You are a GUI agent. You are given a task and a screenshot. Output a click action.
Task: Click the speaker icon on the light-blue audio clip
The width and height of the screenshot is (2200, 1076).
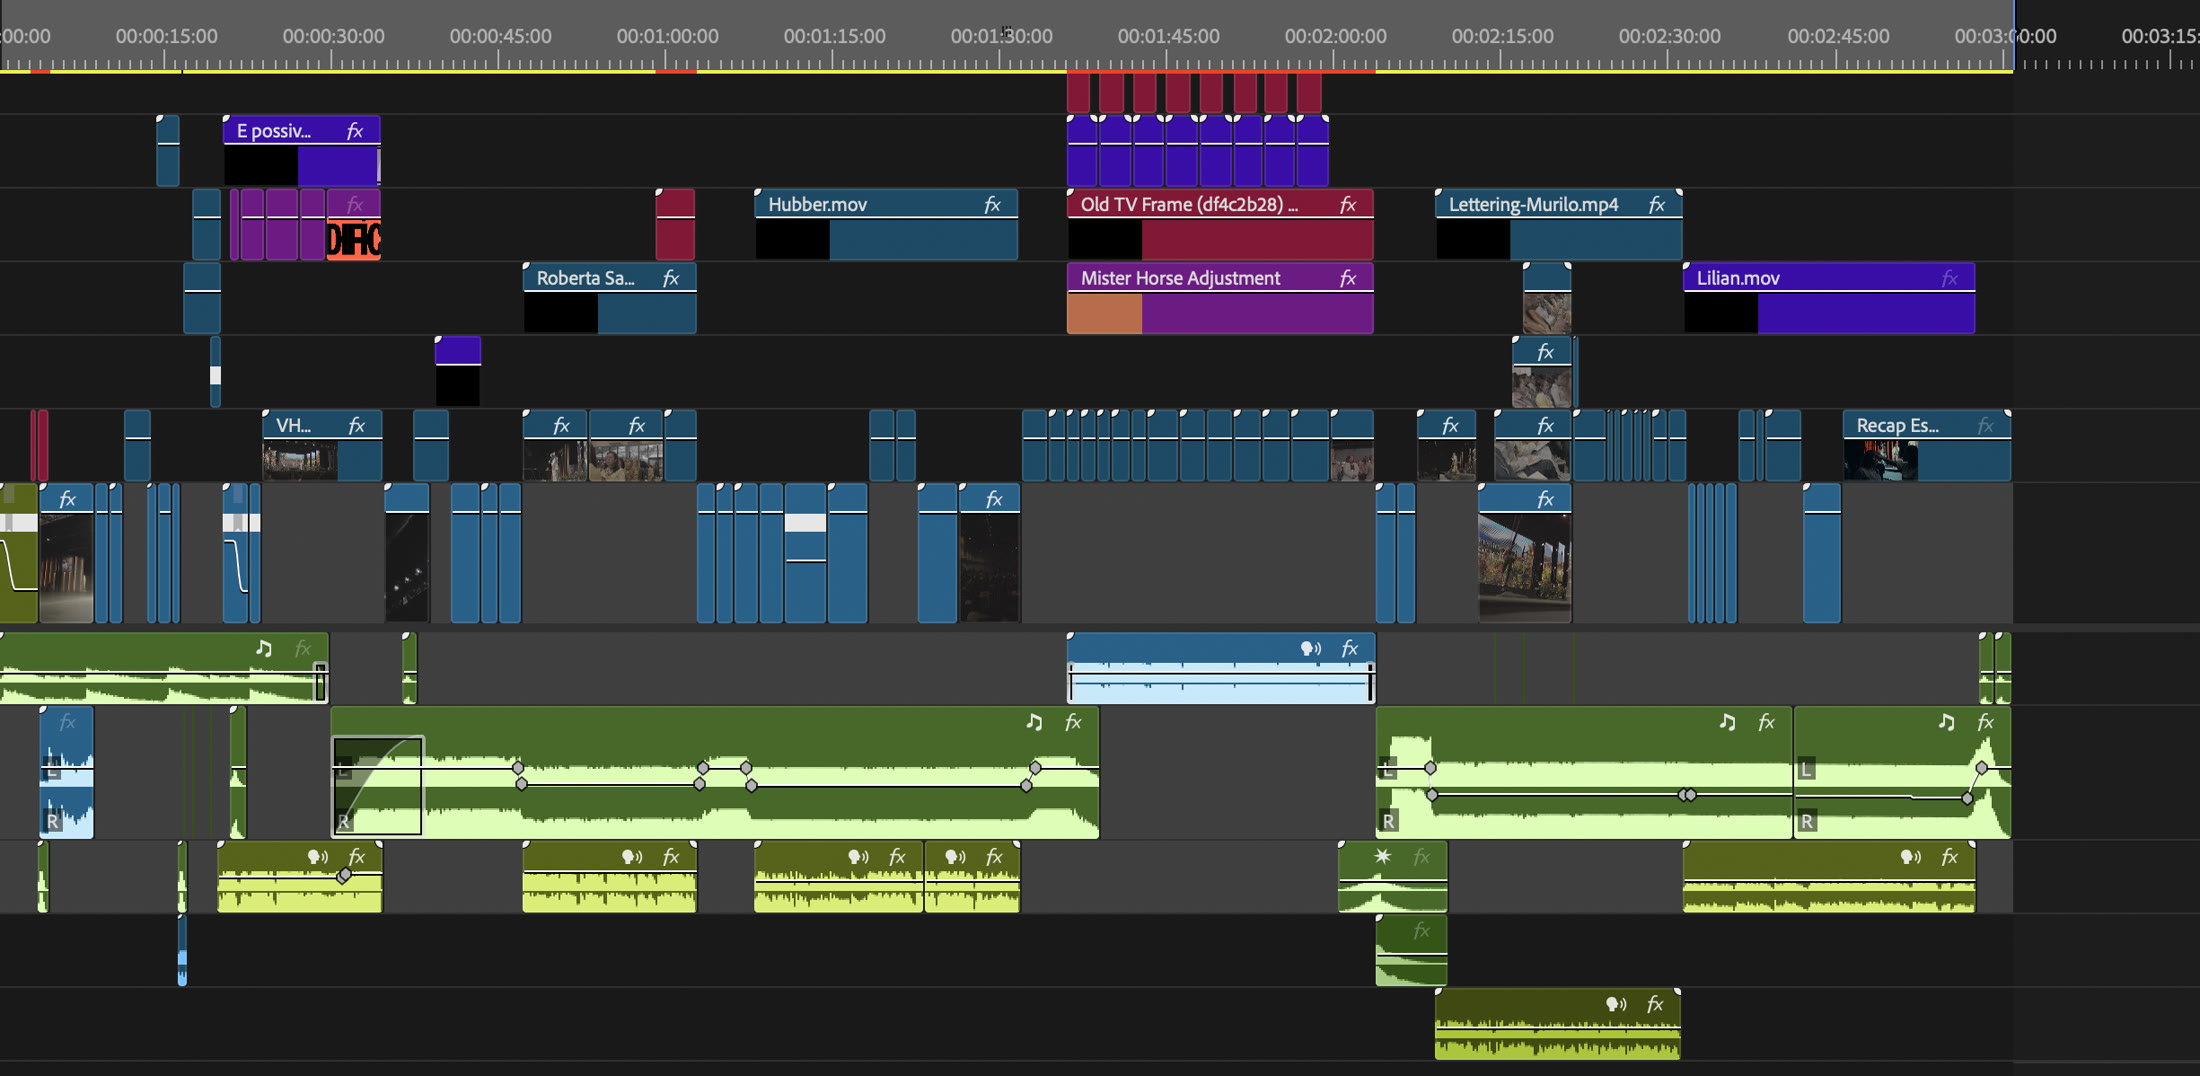point(1311,649)
